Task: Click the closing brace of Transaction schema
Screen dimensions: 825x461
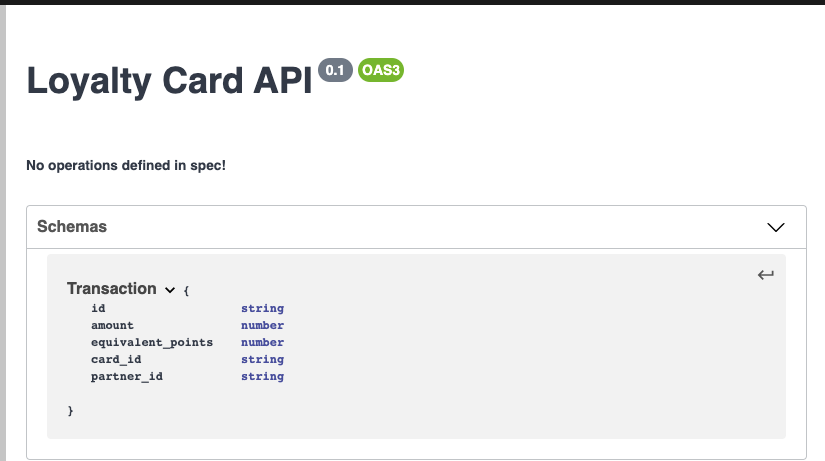Action: 70,410
